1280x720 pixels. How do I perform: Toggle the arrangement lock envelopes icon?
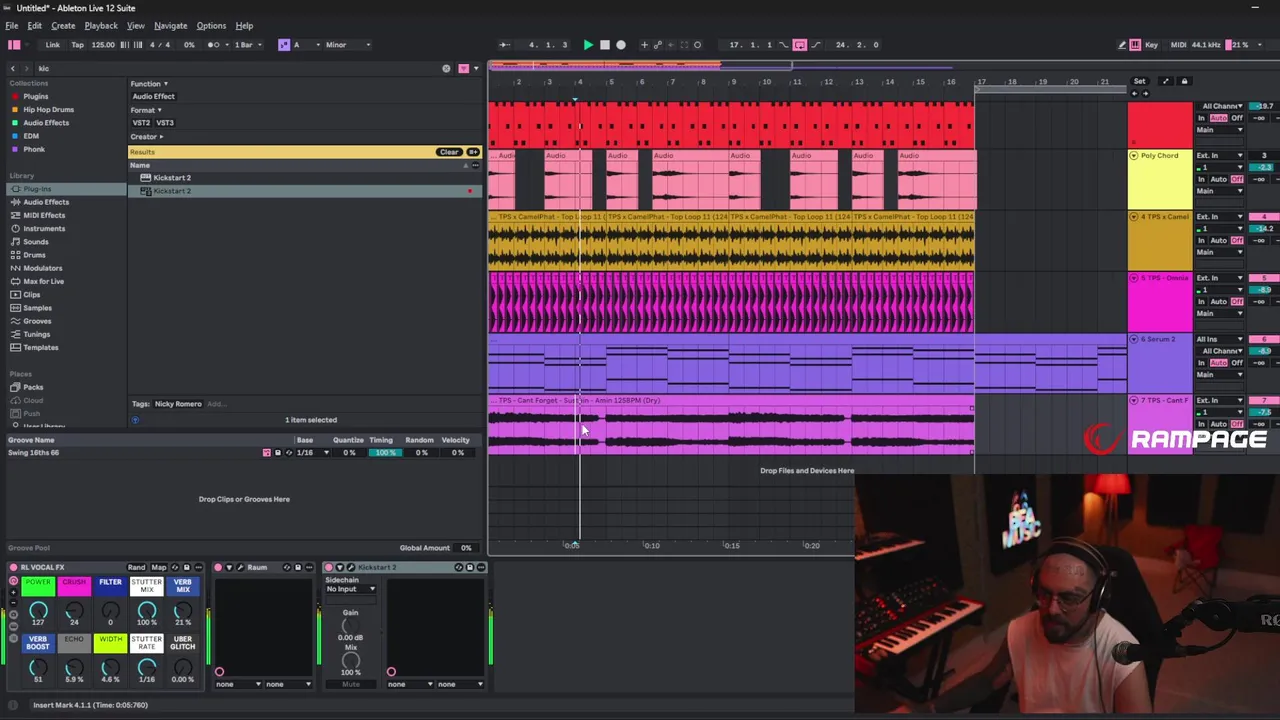tap(1184, 81)
